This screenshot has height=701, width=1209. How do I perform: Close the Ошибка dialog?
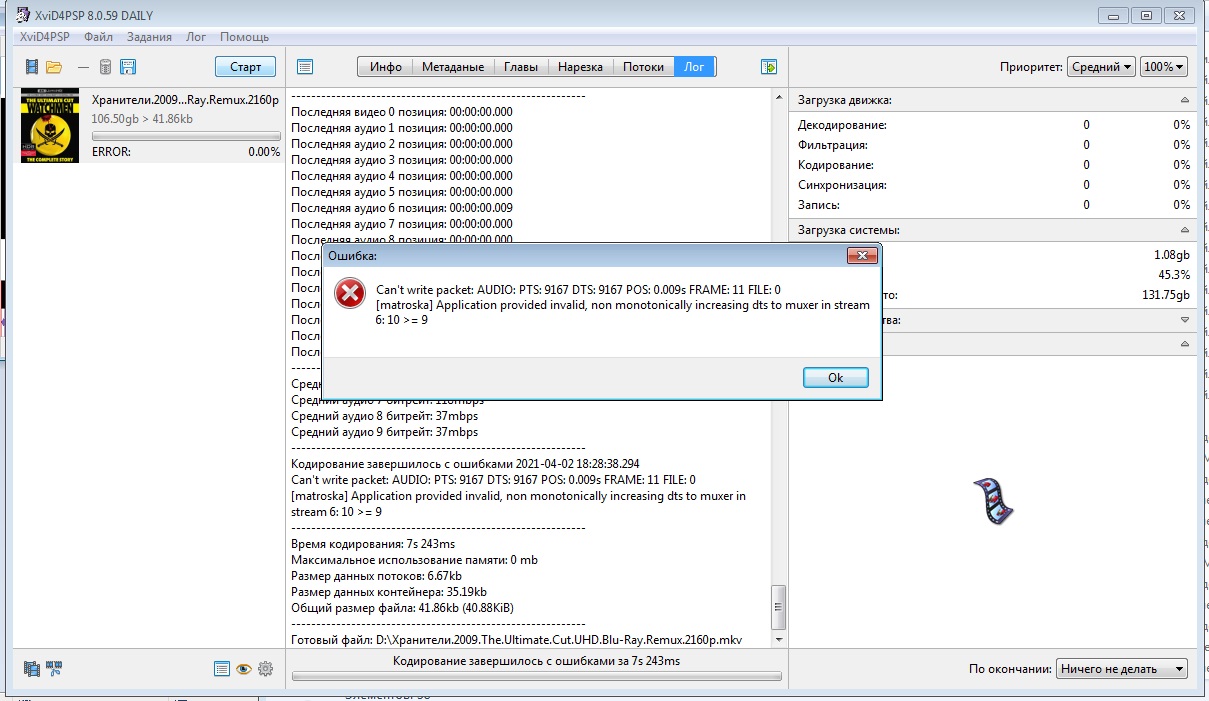[861, 257]
